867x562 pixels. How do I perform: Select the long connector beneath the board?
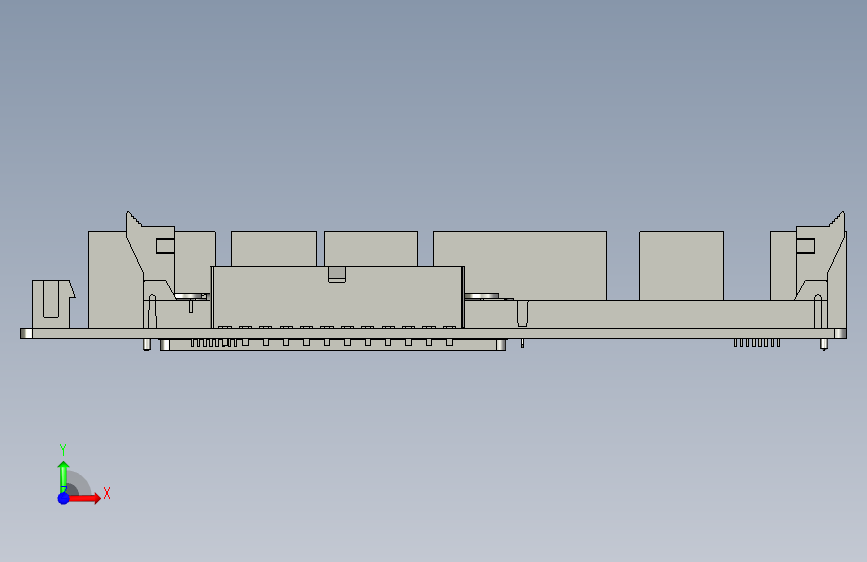(333, 345)
